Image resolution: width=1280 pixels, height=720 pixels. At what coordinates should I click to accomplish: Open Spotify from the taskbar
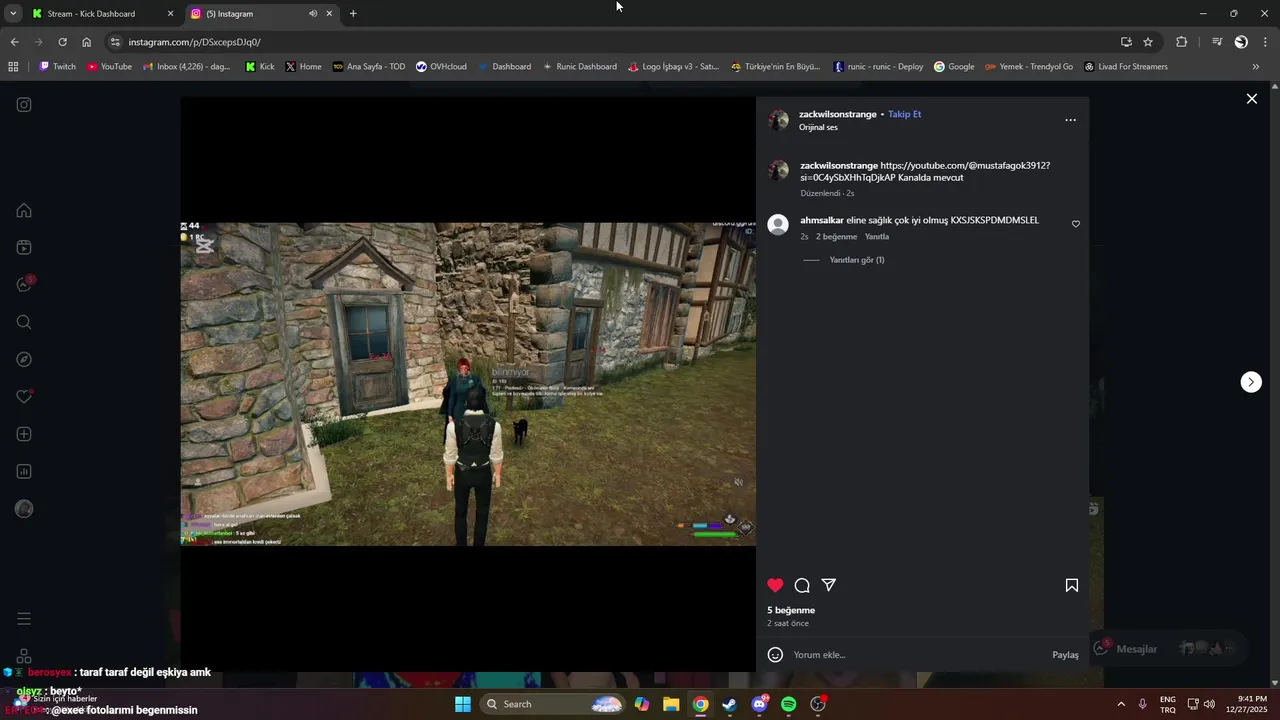788,704
